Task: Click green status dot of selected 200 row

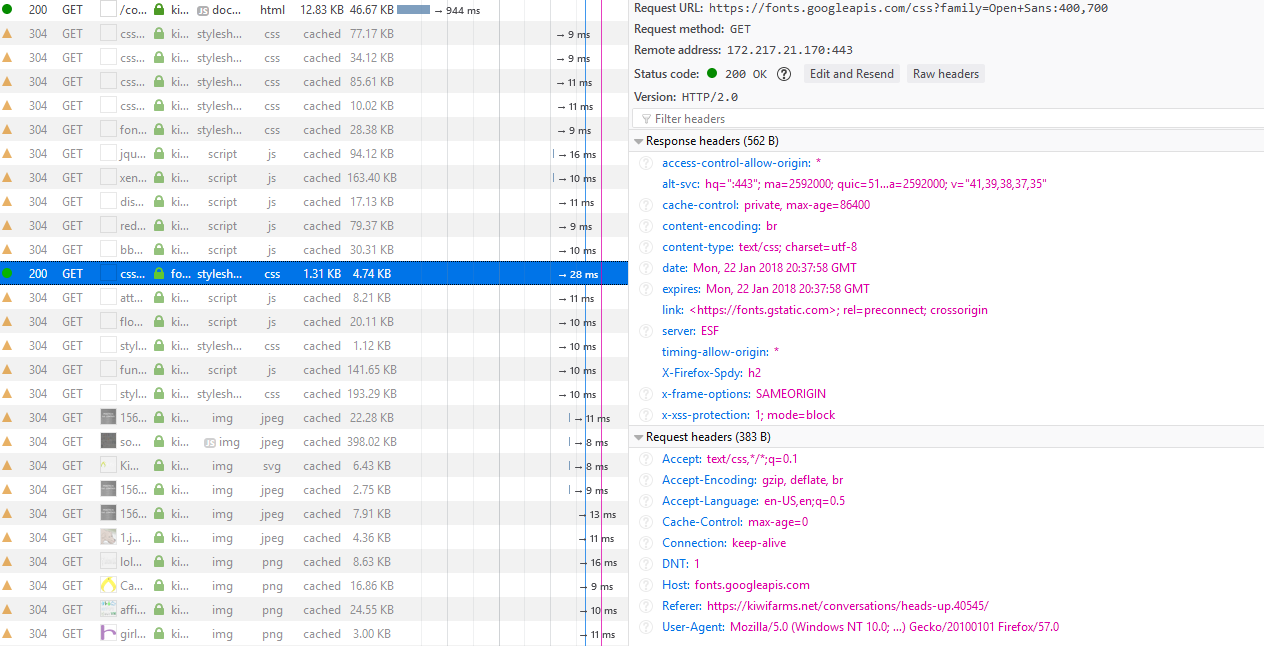Action: click(8, 273)
